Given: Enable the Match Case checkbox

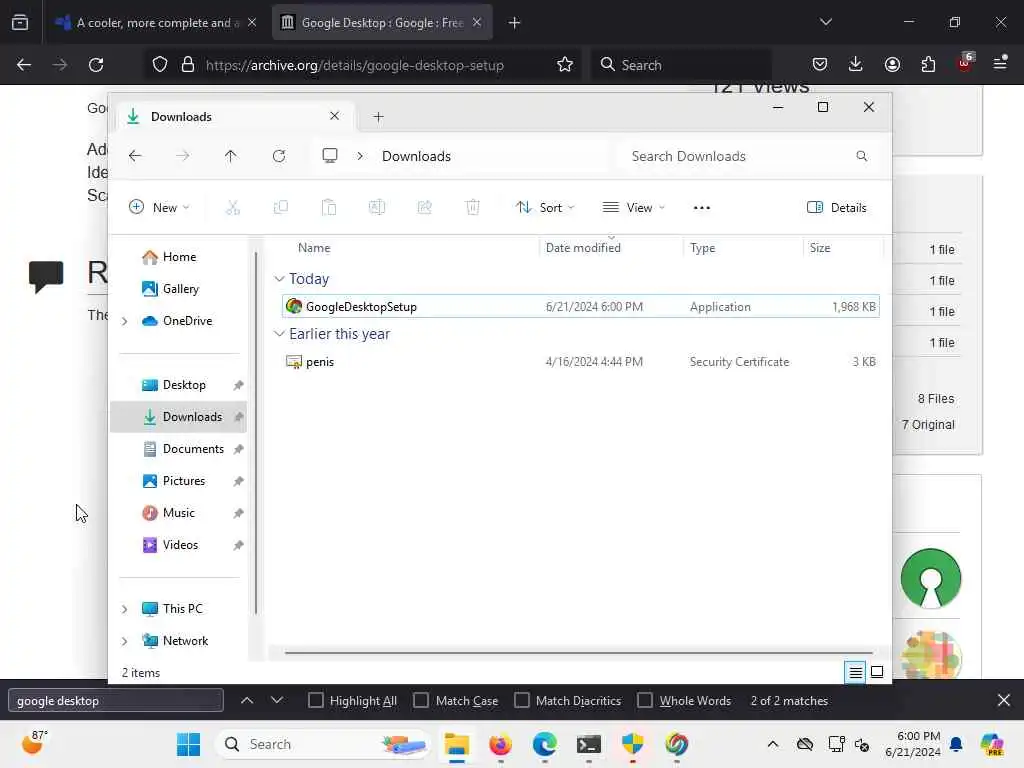Looking at the screenshot, I should click(x=421, y=700).
